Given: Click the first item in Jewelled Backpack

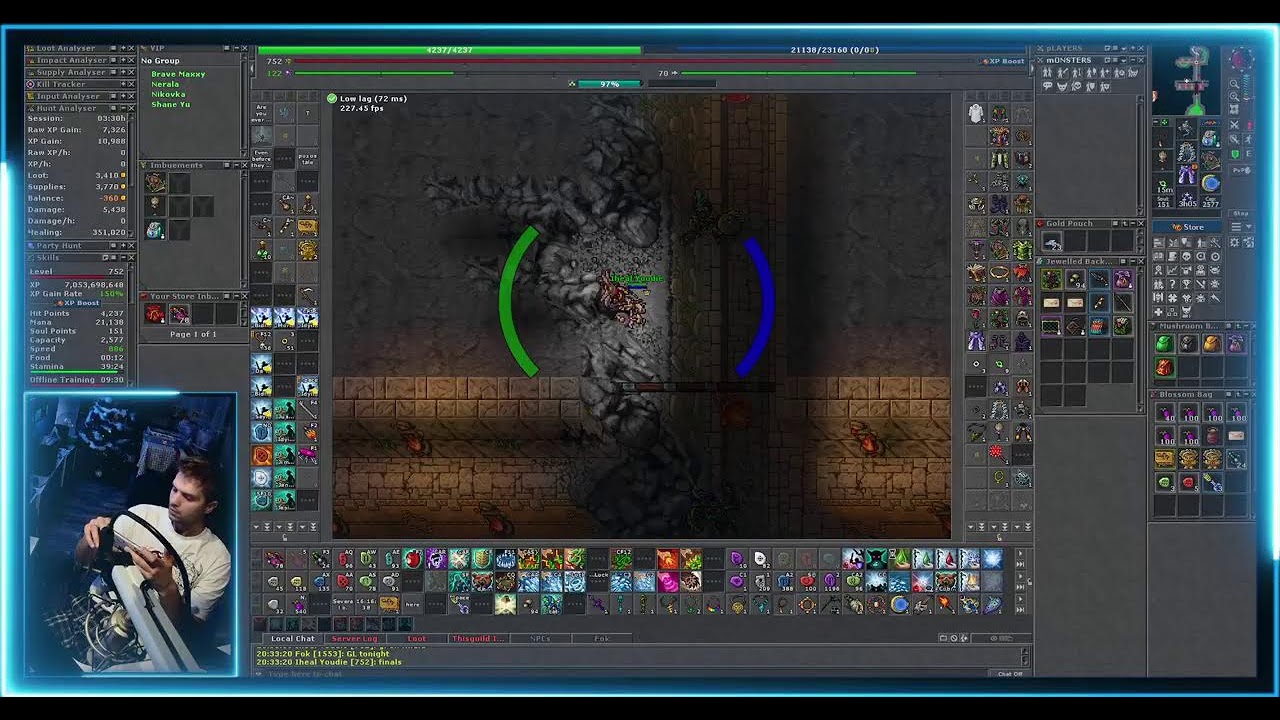Looking at the screenshot, I should (x=1052, y=278).
